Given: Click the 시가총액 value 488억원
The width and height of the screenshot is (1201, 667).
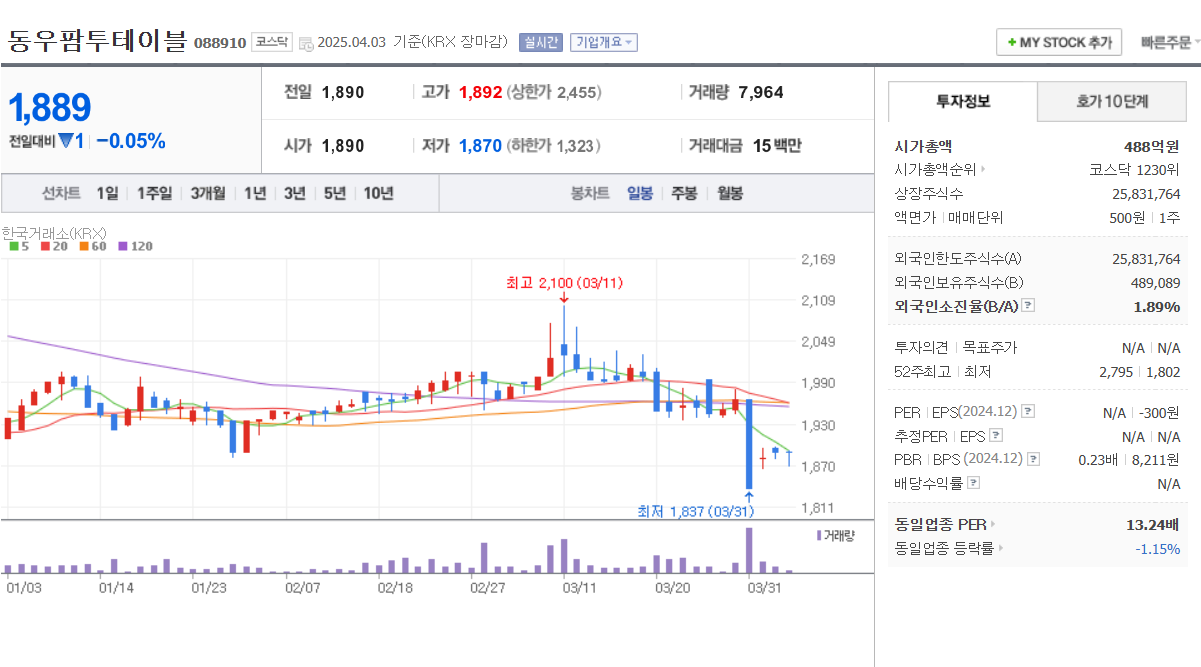Looking at the screenshot, I should coord(1152,146).
